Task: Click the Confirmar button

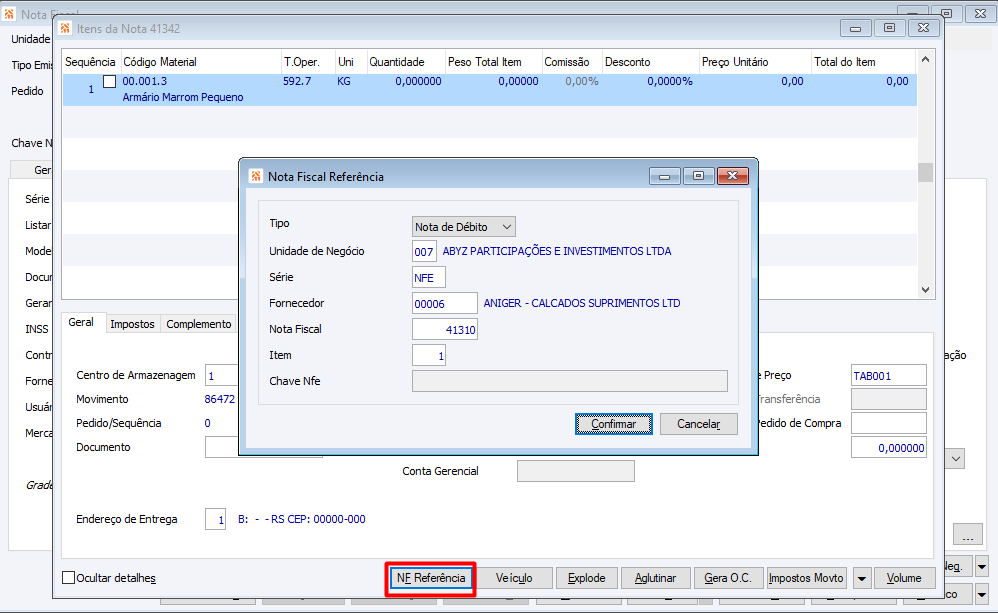Action: pos(614,424)
